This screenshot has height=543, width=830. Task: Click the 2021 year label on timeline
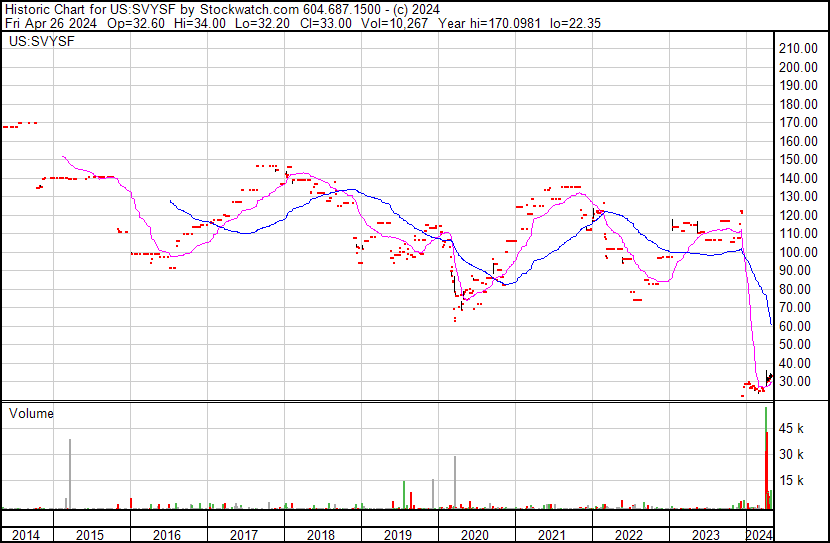tap(552, 535)
